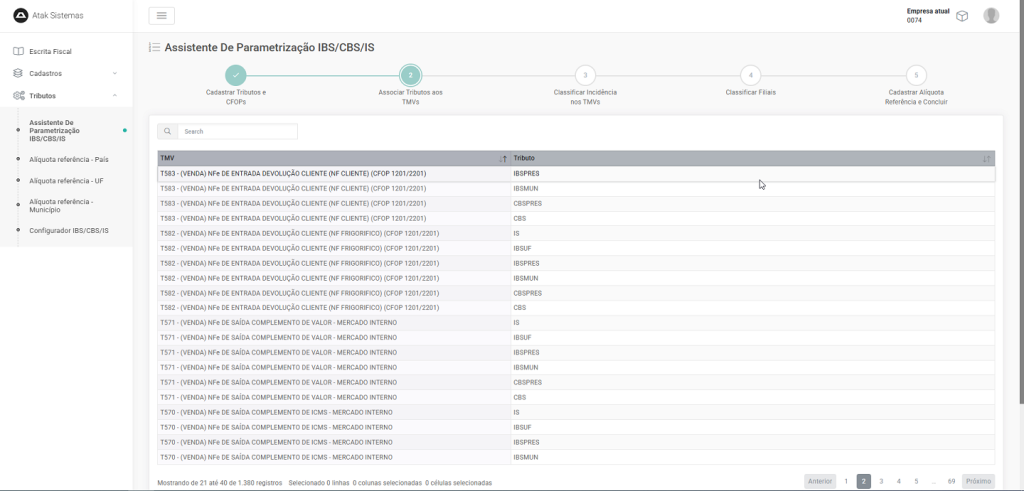Image resolution: width=1024 pixels, height=491 pixels.
Task: Click the Empresa atual cube icon
Action: point(961,16)
